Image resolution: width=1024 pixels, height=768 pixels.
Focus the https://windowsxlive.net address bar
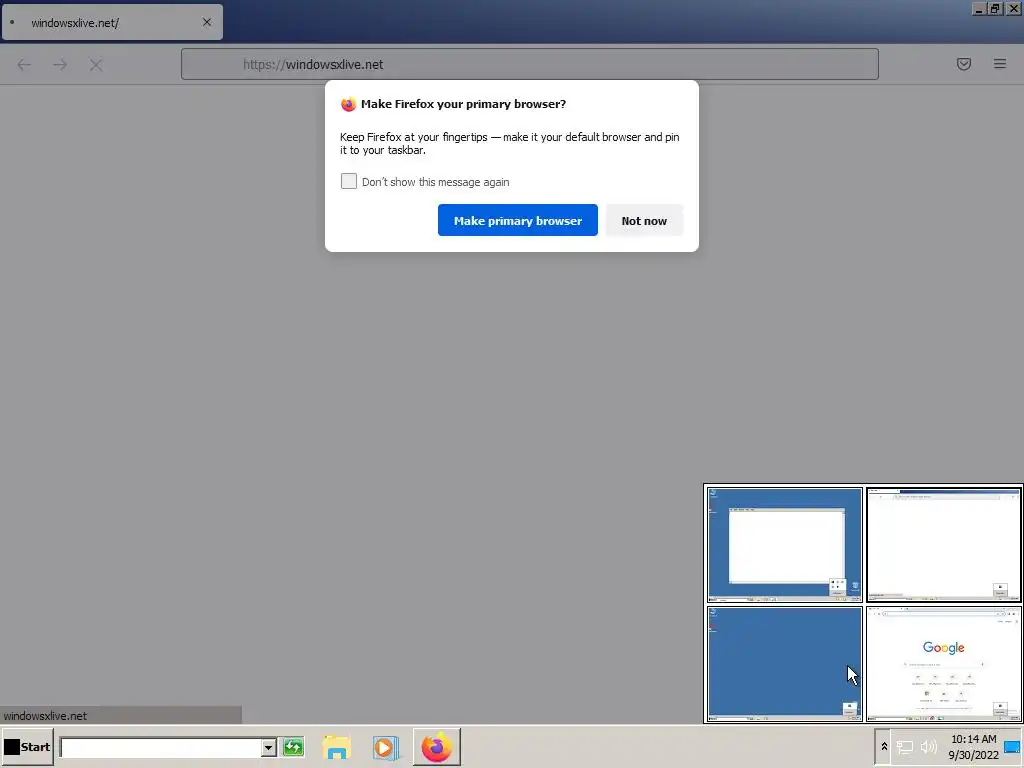[530, 64]
